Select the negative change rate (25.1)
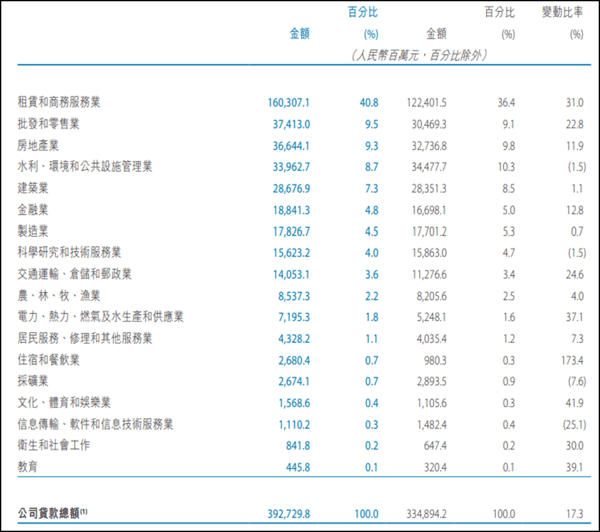This screenshot has height=532, width=600. 567,423
